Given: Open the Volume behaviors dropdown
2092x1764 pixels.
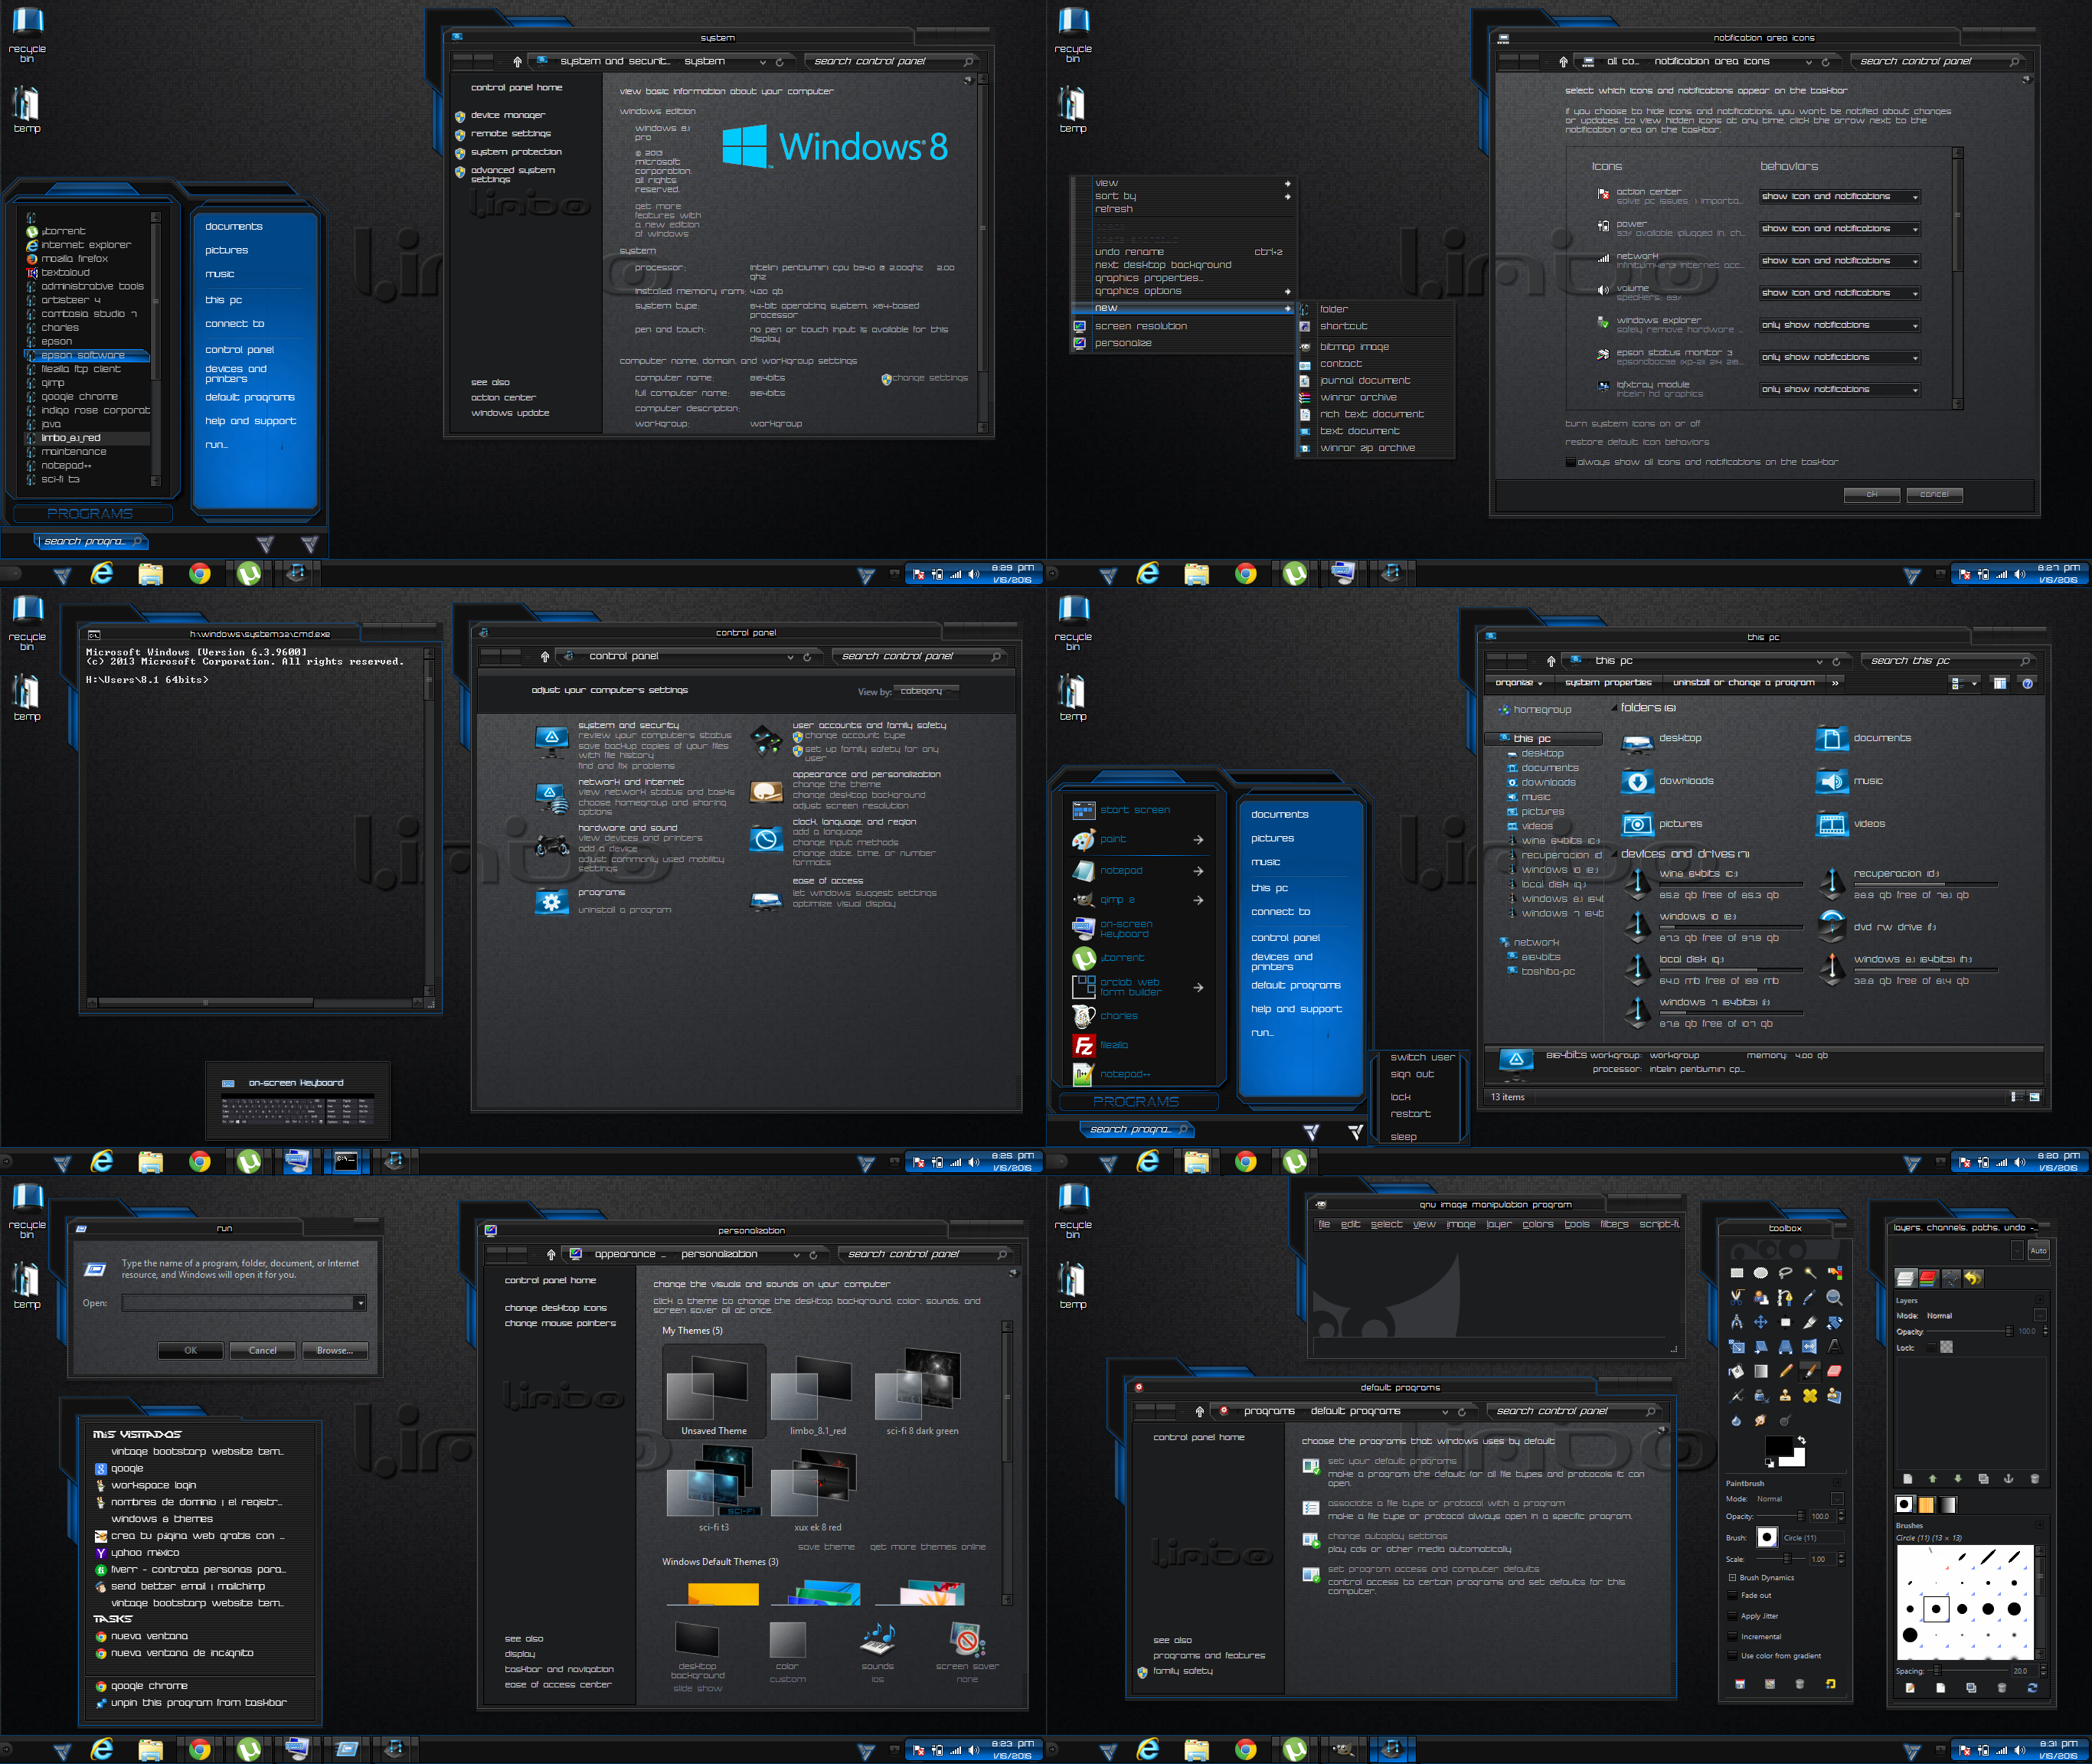Looking at the screenshot, I should point(1840,293).
